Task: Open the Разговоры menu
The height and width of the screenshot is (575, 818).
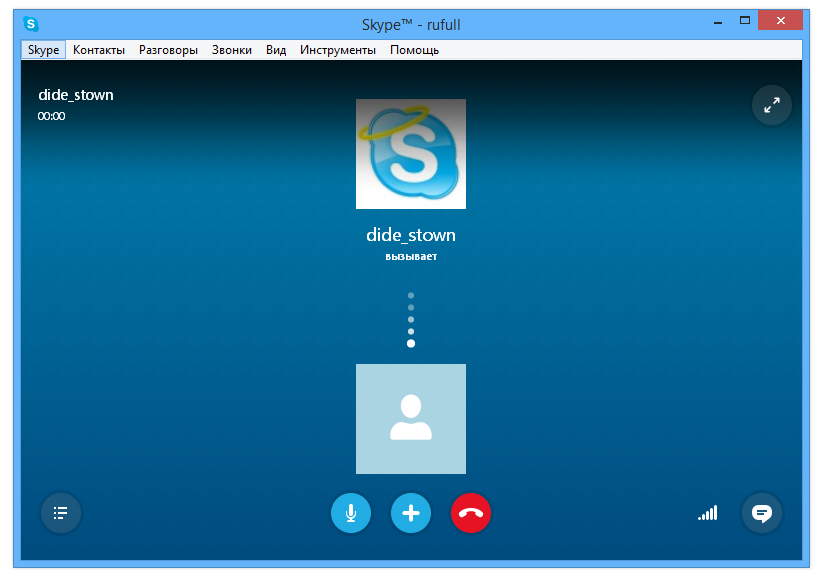Action: (x=168, y=50)
